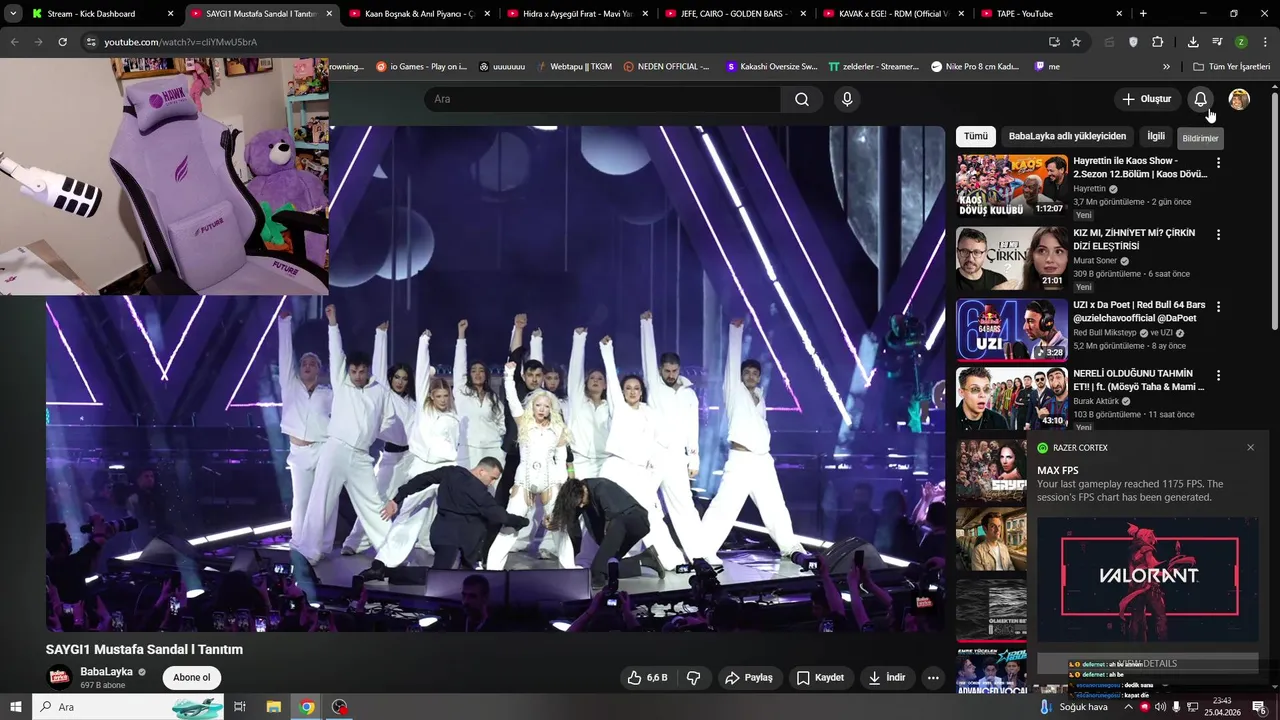Switch to TAPE - YouTube tab
Viewport: 1280px width, 720px height.
tap(1050, 13)
